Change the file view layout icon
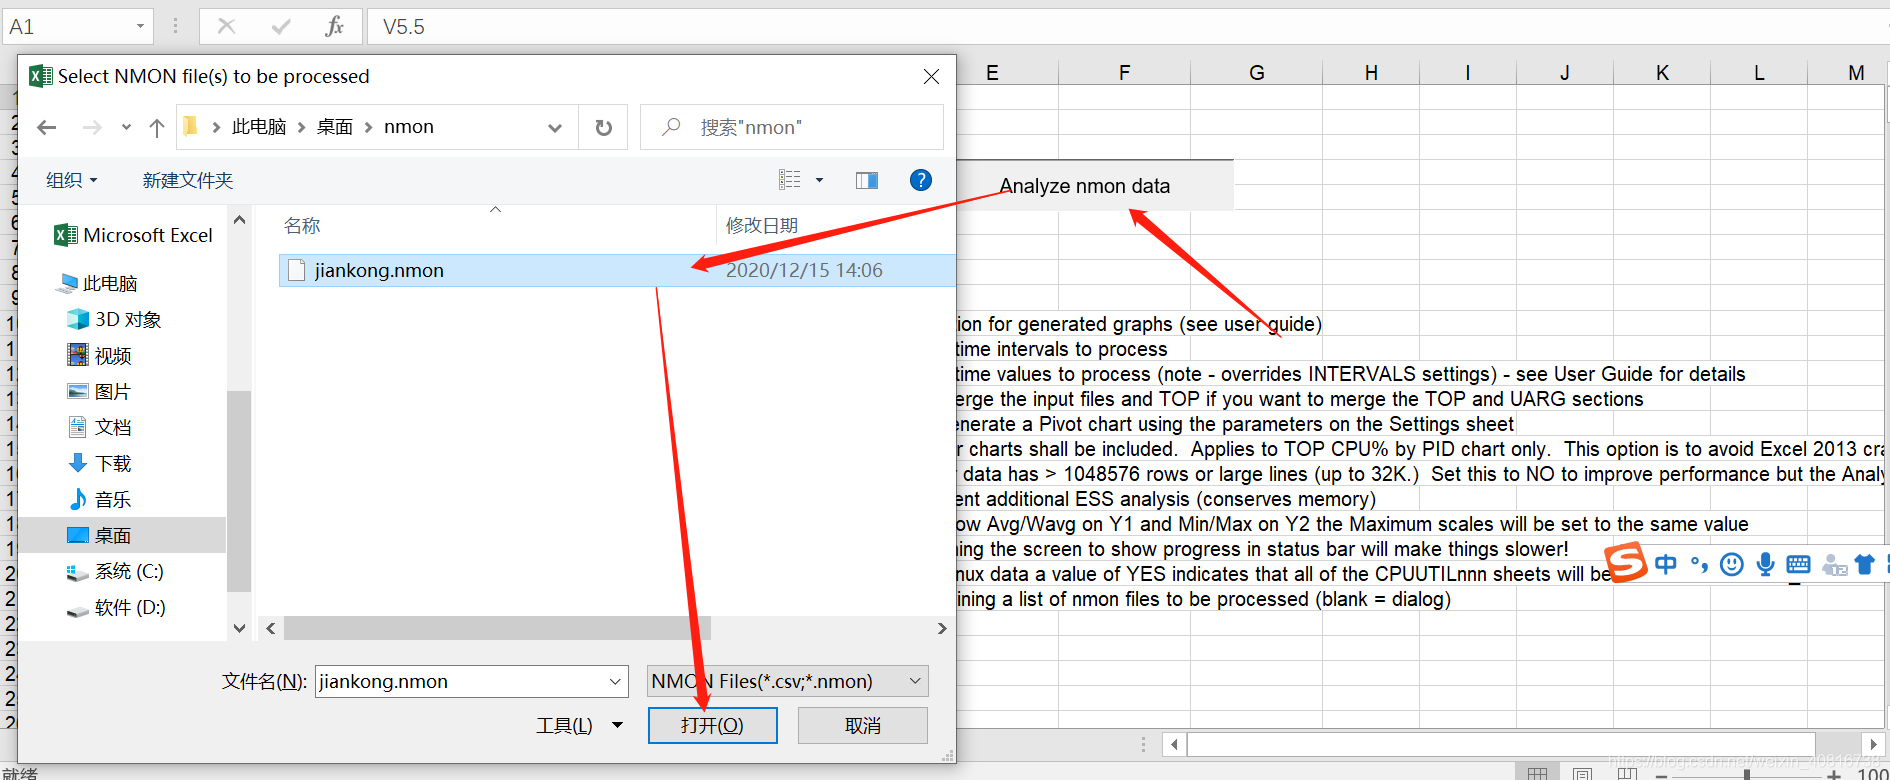Image resolution: width=1890 pixels, height=780 pixels. click(x=790, y=180)
